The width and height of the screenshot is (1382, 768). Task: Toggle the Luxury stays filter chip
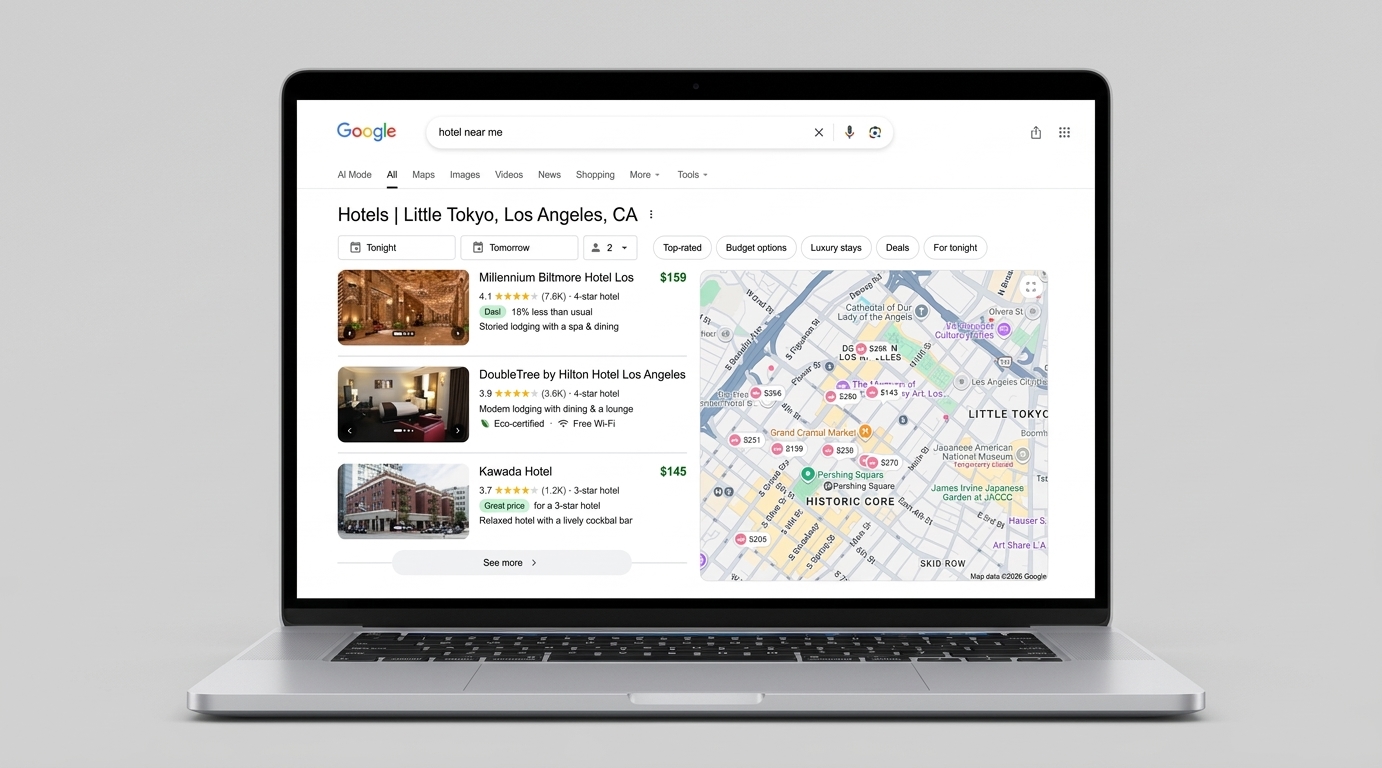(x=836, y=248)
